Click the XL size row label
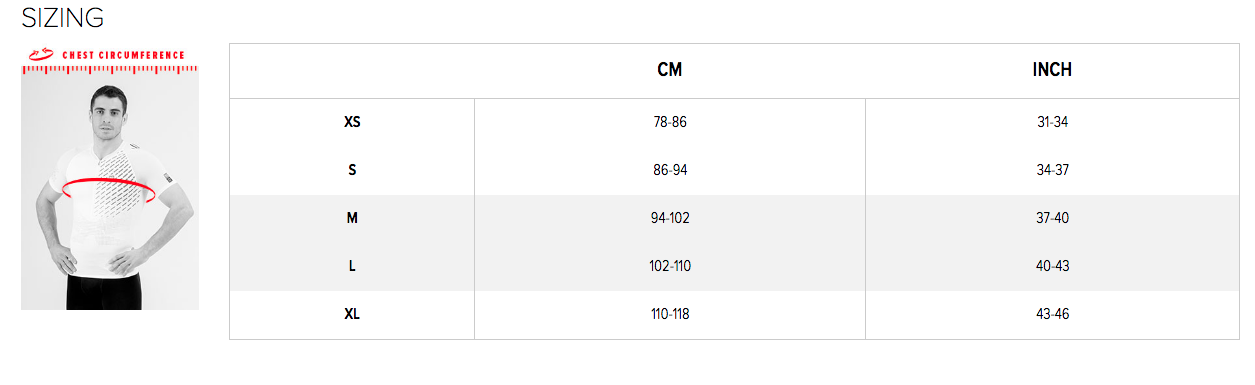The image size is (1255, 385). click(x=352, y=314)
